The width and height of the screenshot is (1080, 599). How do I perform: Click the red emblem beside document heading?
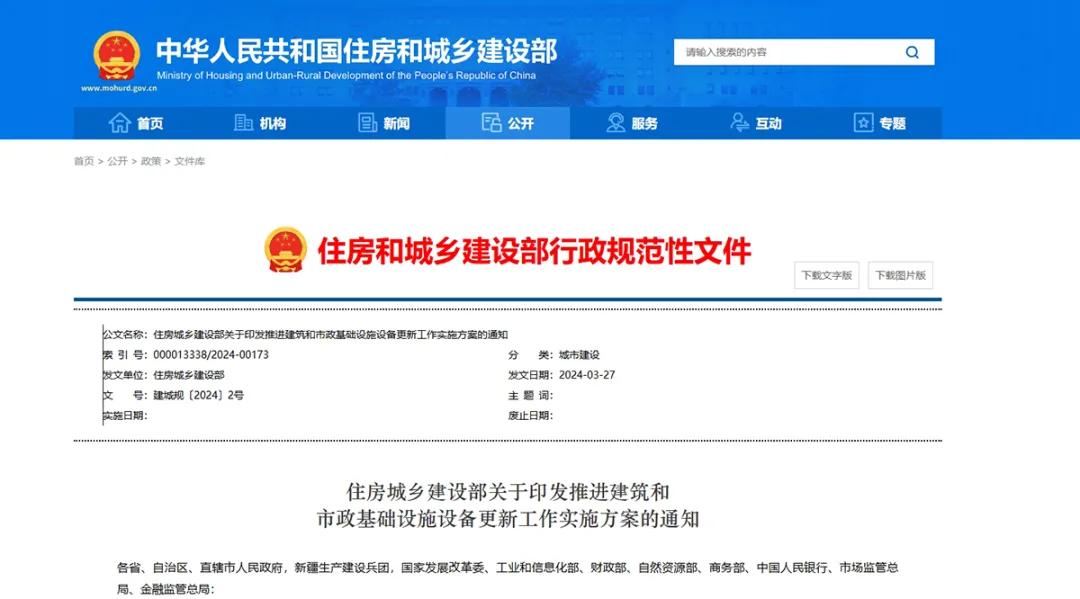(286, 250)
